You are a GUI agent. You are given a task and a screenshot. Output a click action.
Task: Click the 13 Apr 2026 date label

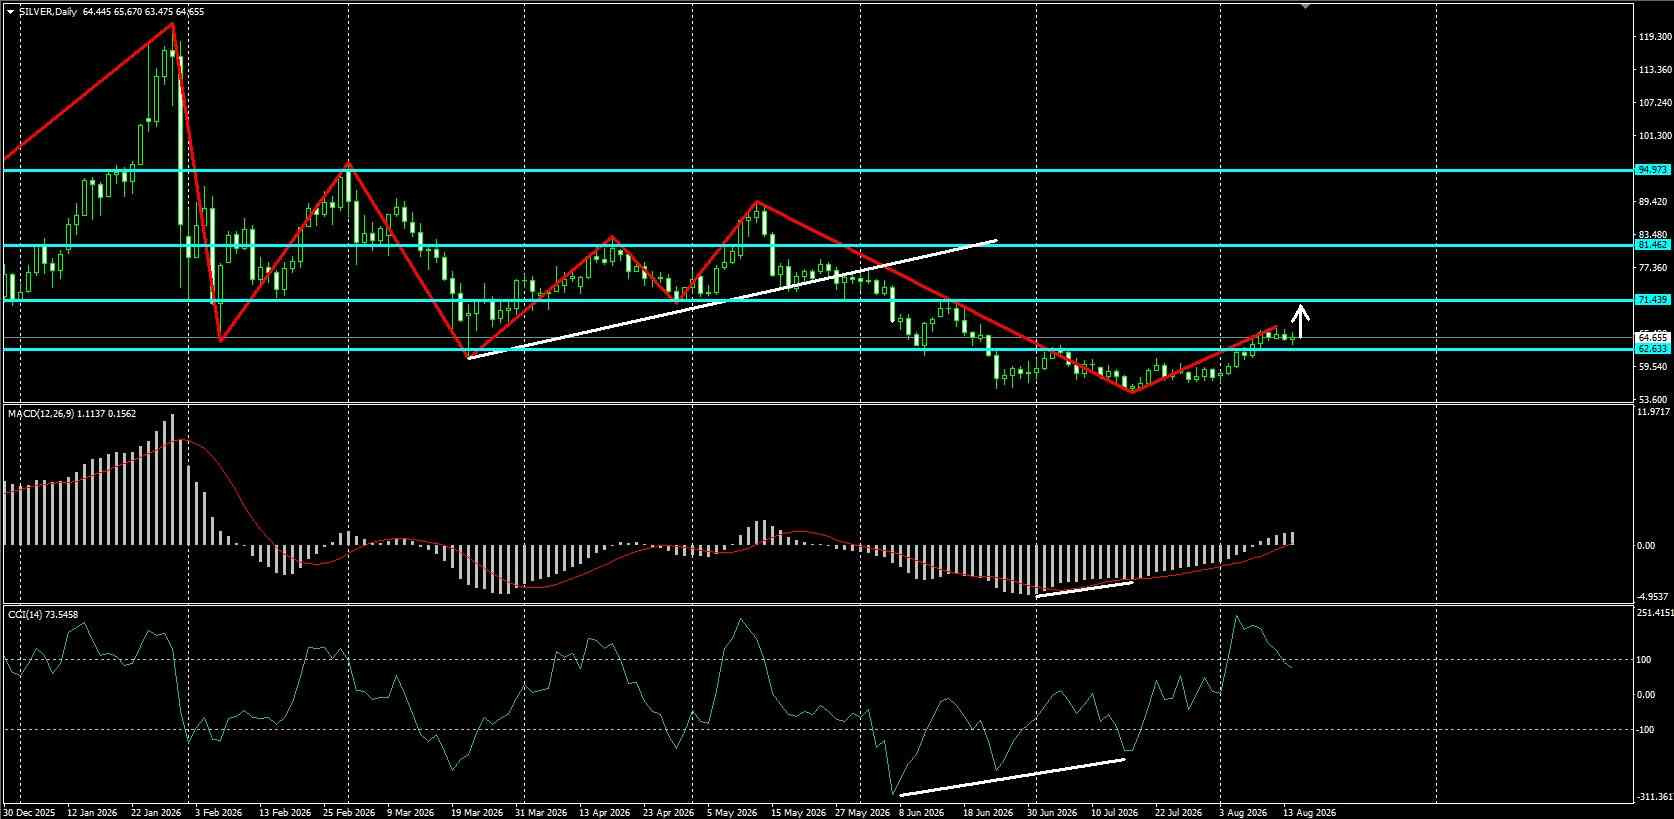[603, 813]
